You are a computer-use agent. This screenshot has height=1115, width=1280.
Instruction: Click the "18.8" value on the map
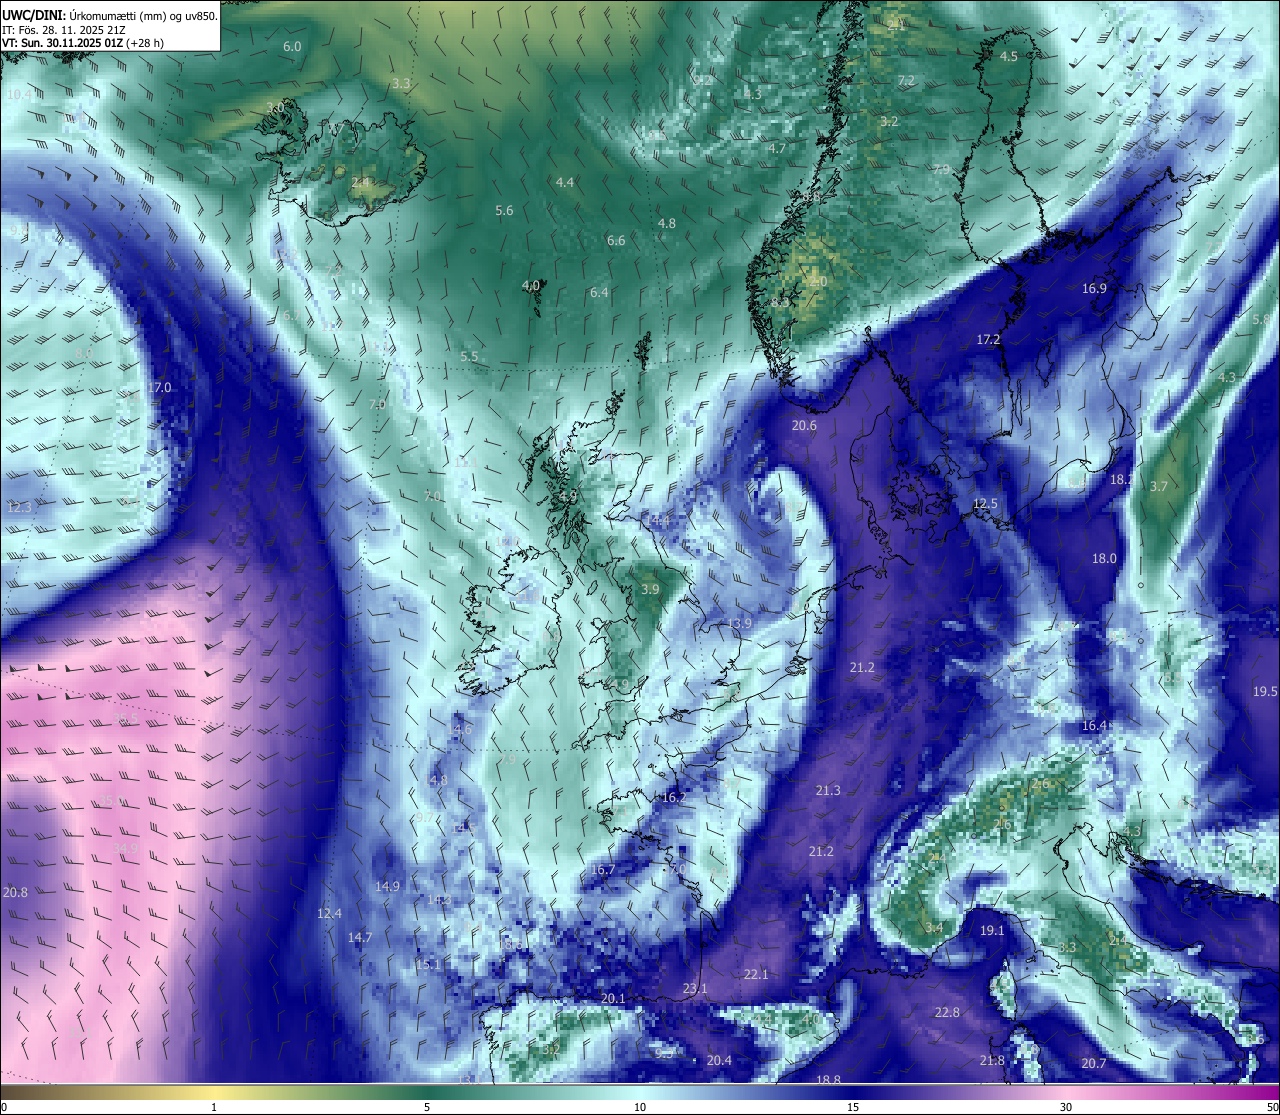(x=828, y=1080)
